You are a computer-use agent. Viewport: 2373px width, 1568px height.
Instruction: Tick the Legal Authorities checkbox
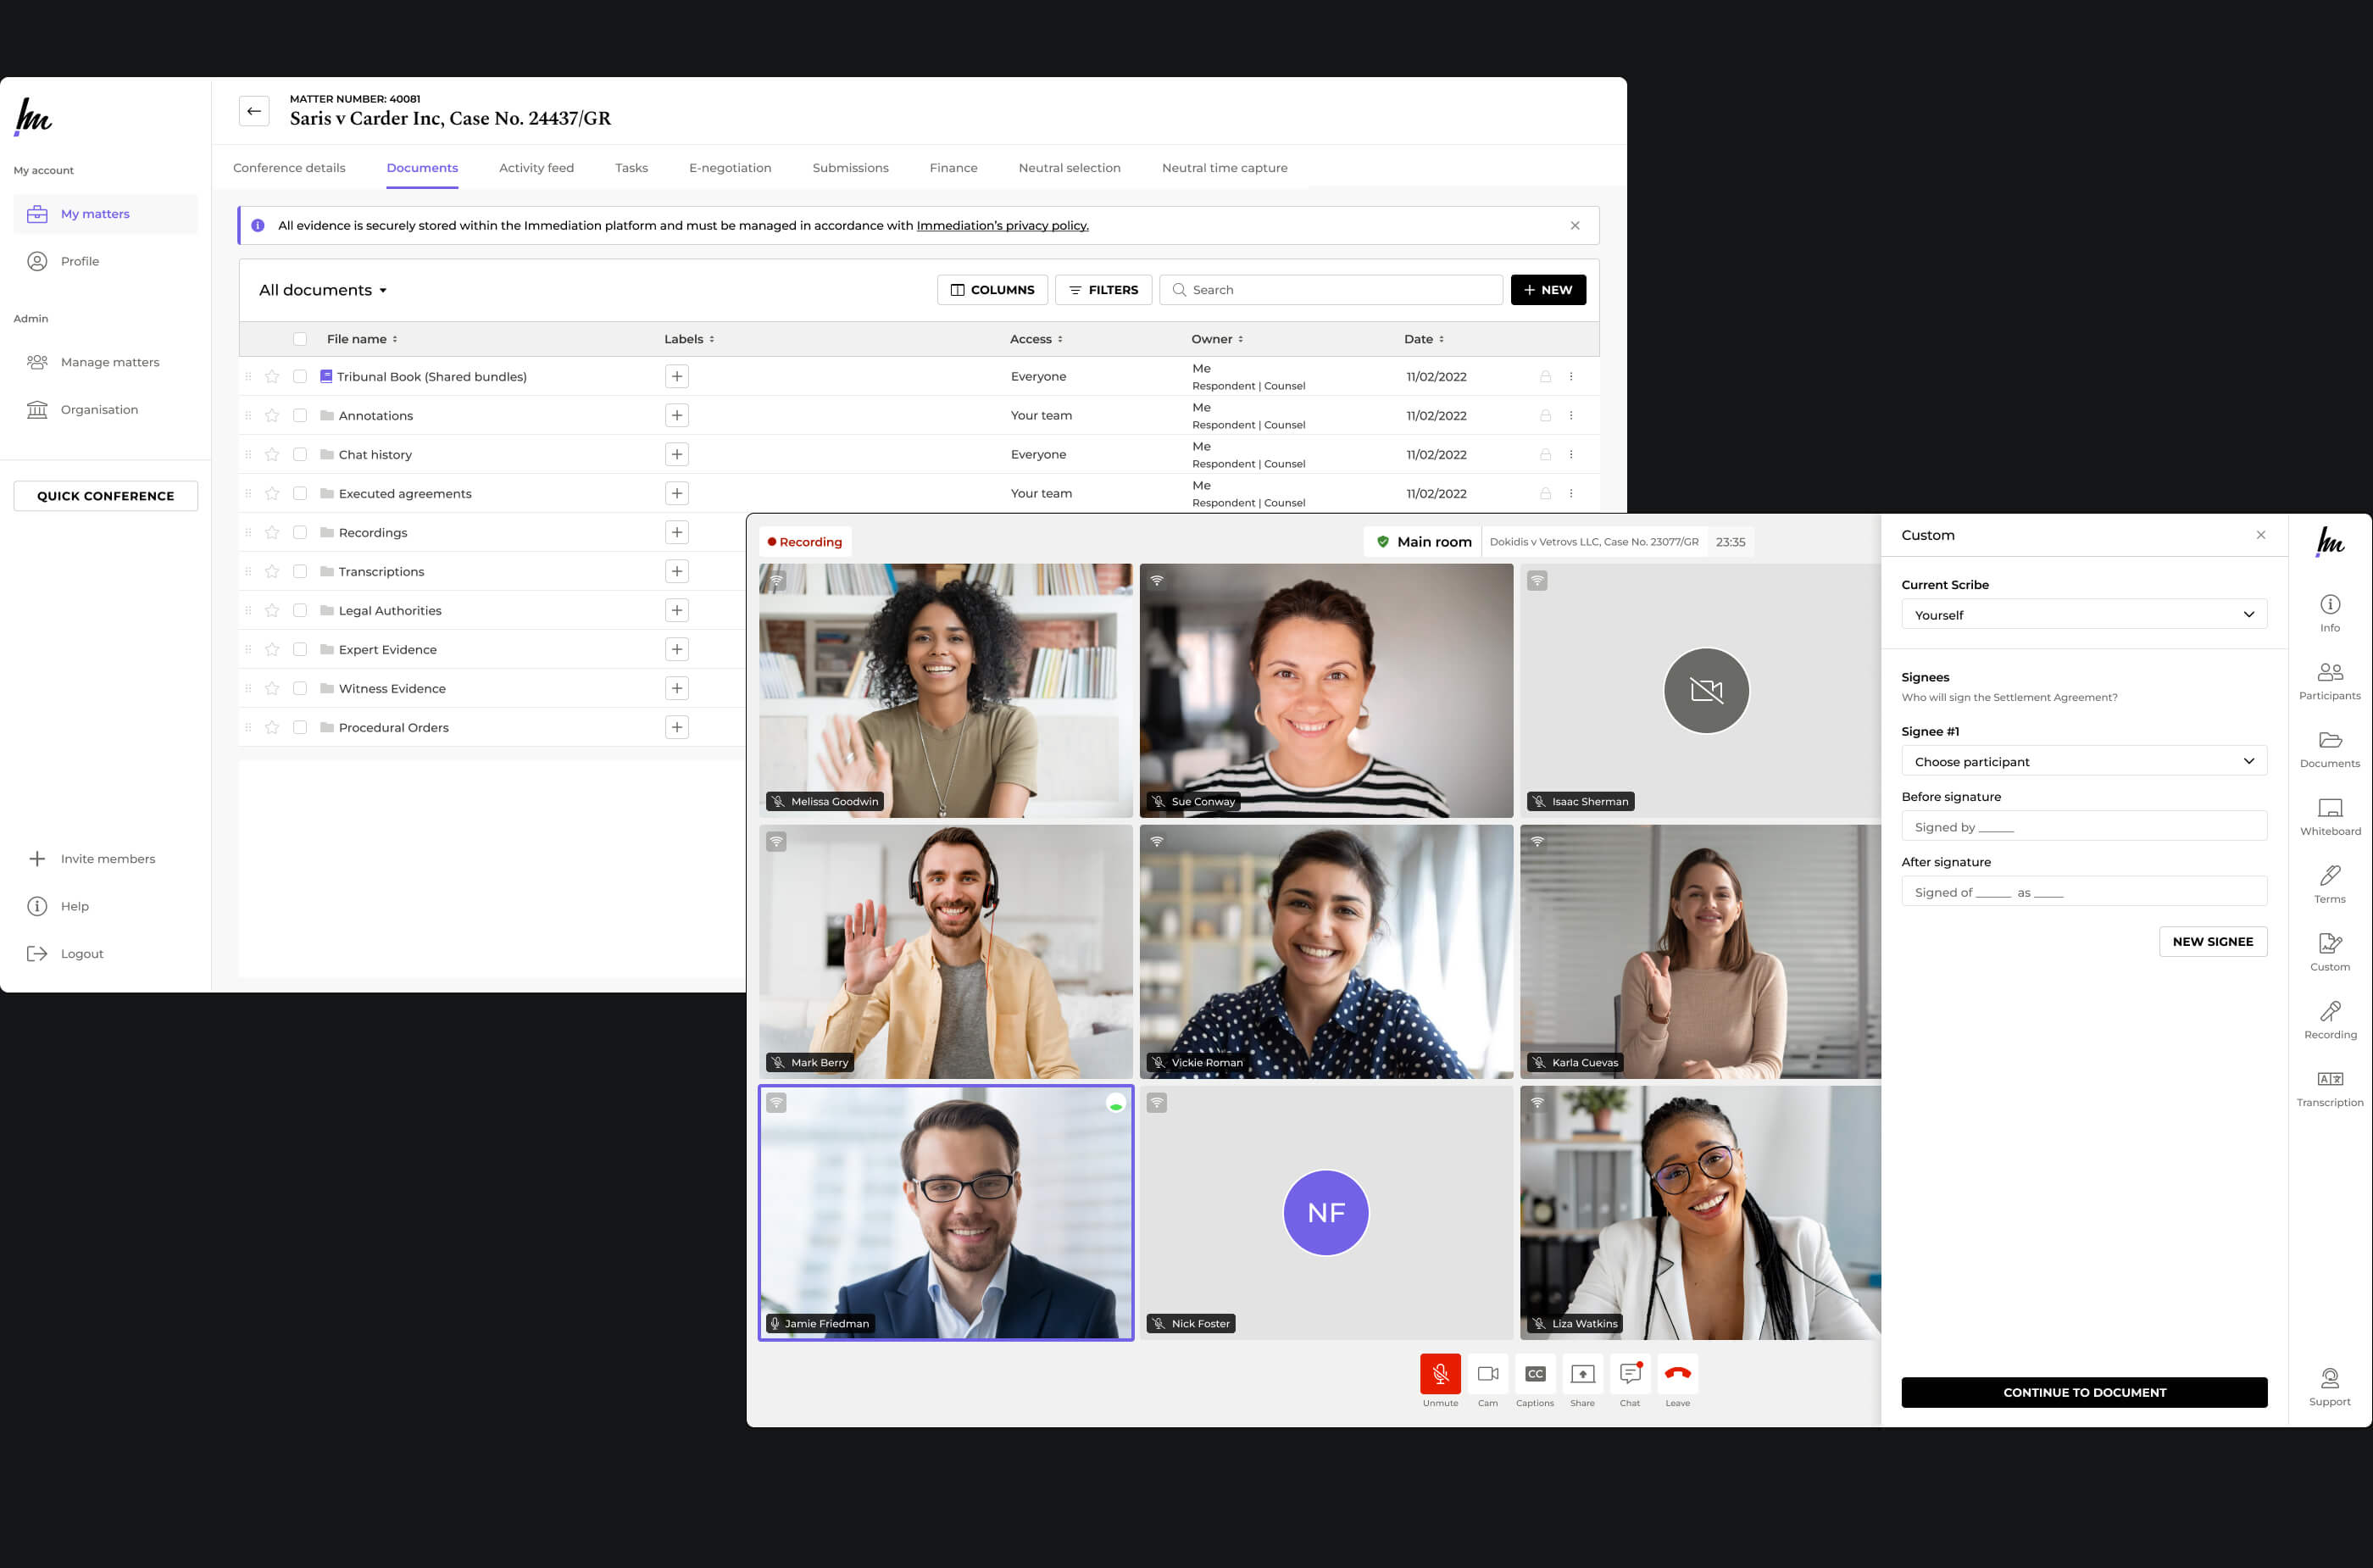pos(300,611)
